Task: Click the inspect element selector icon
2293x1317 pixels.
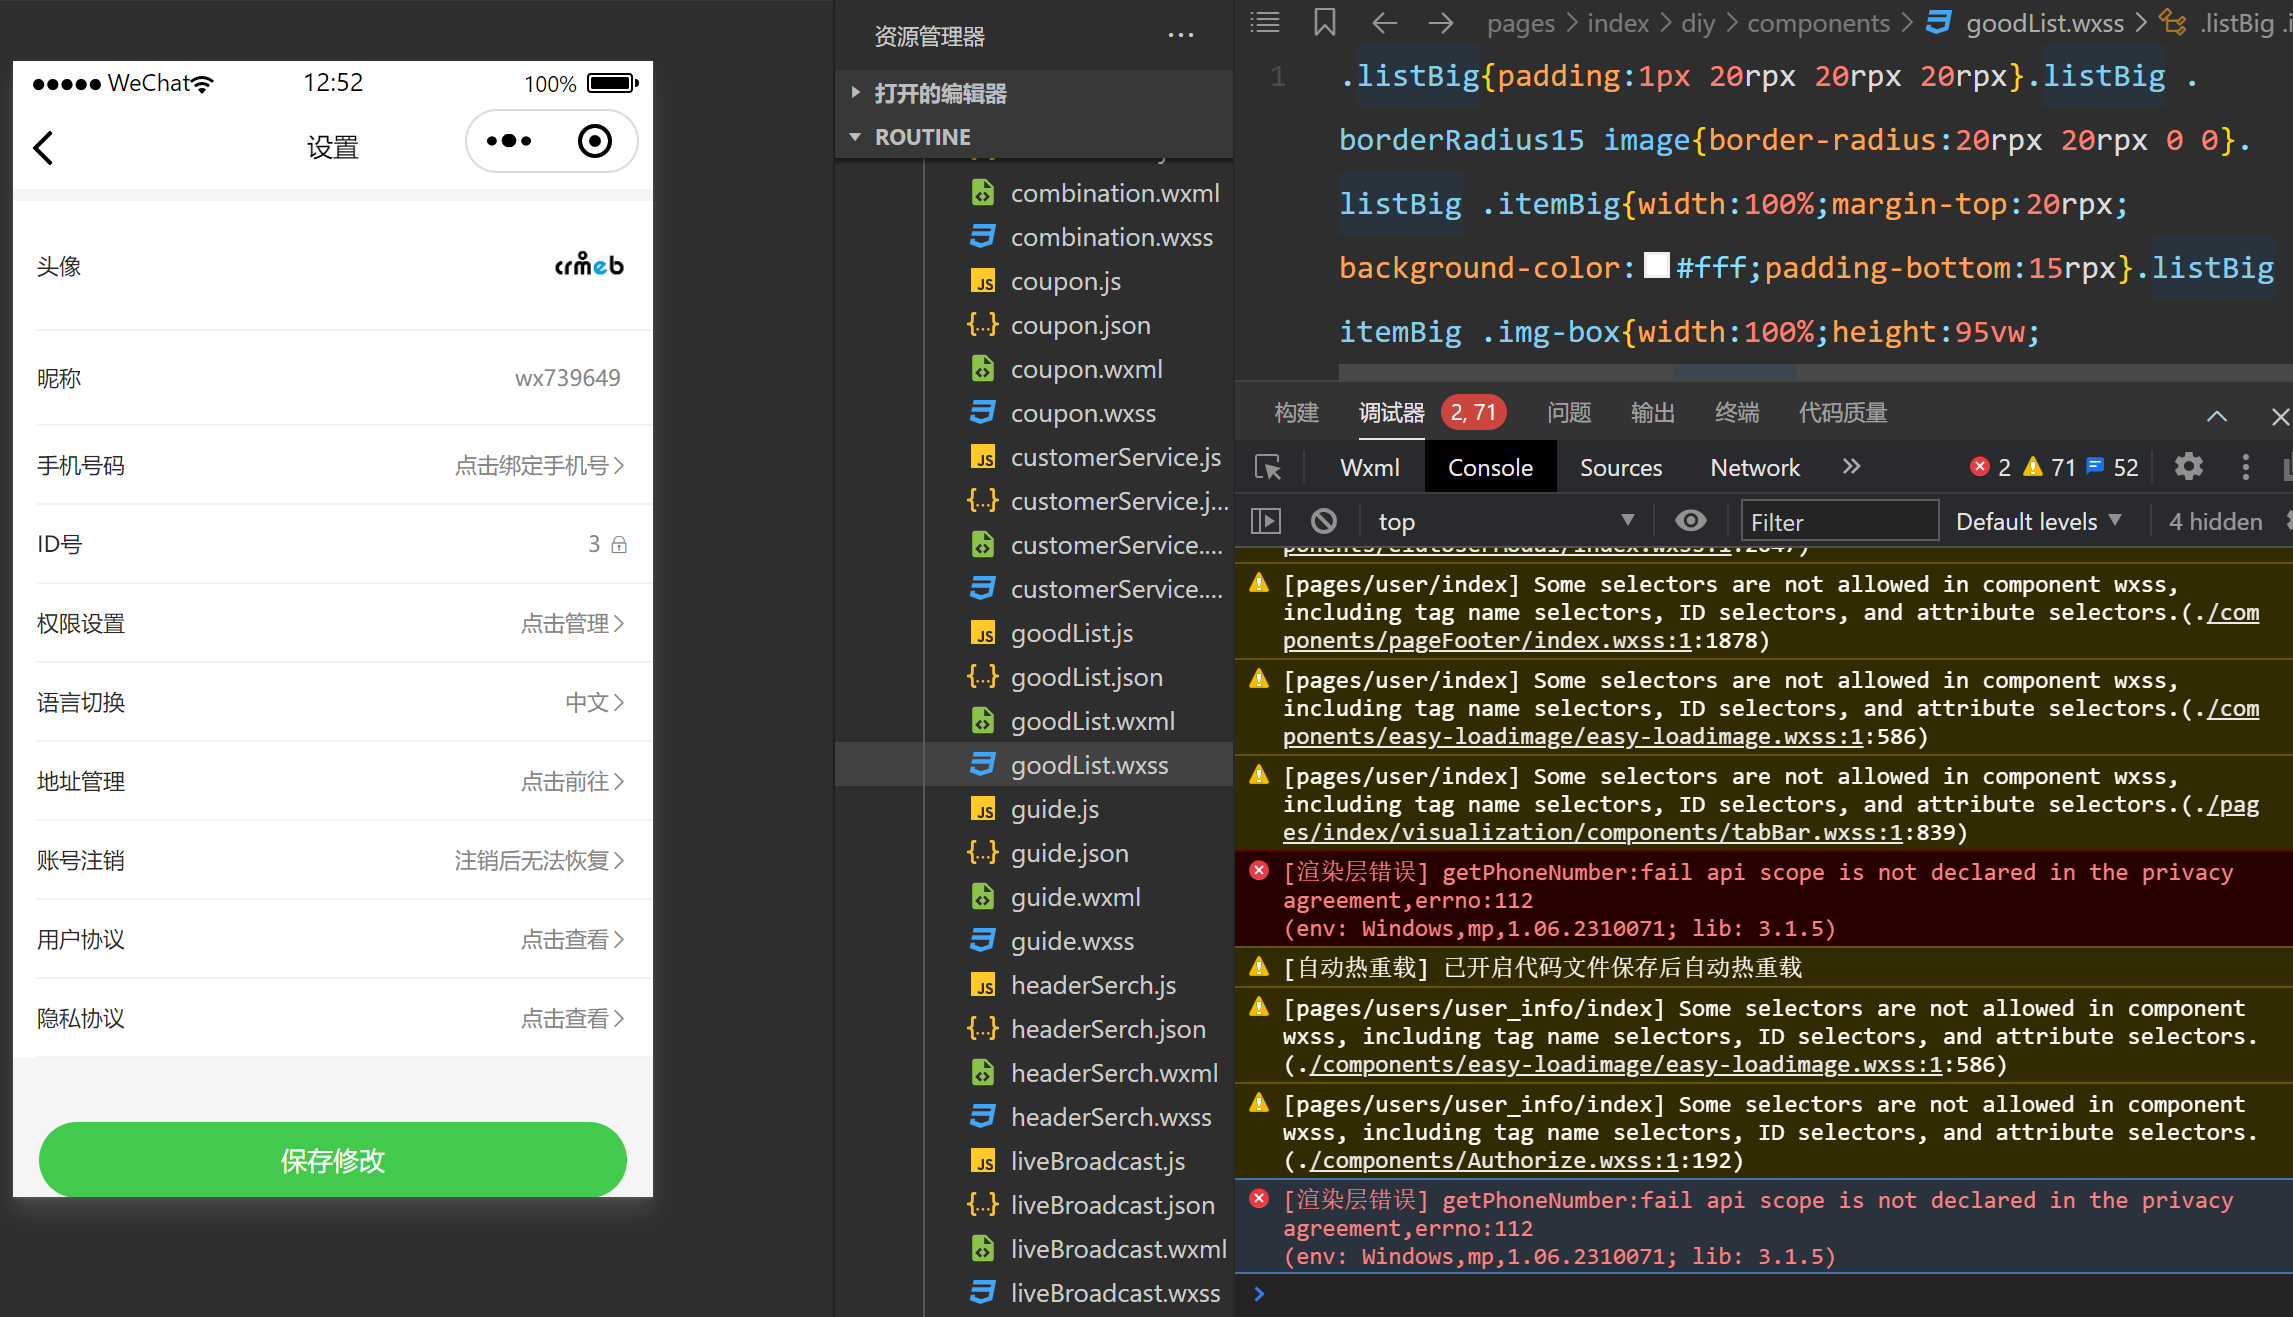Action: [x=1268, y=467]
